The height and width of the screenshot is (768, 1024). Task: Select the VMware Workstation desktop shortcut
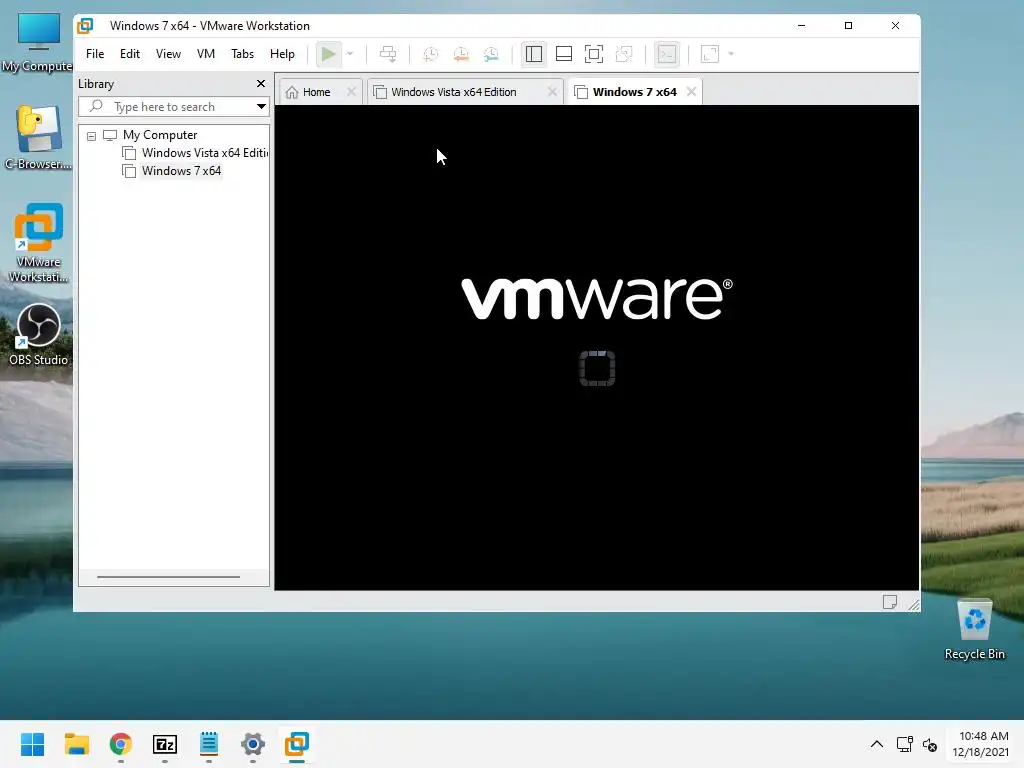point(39,242)
